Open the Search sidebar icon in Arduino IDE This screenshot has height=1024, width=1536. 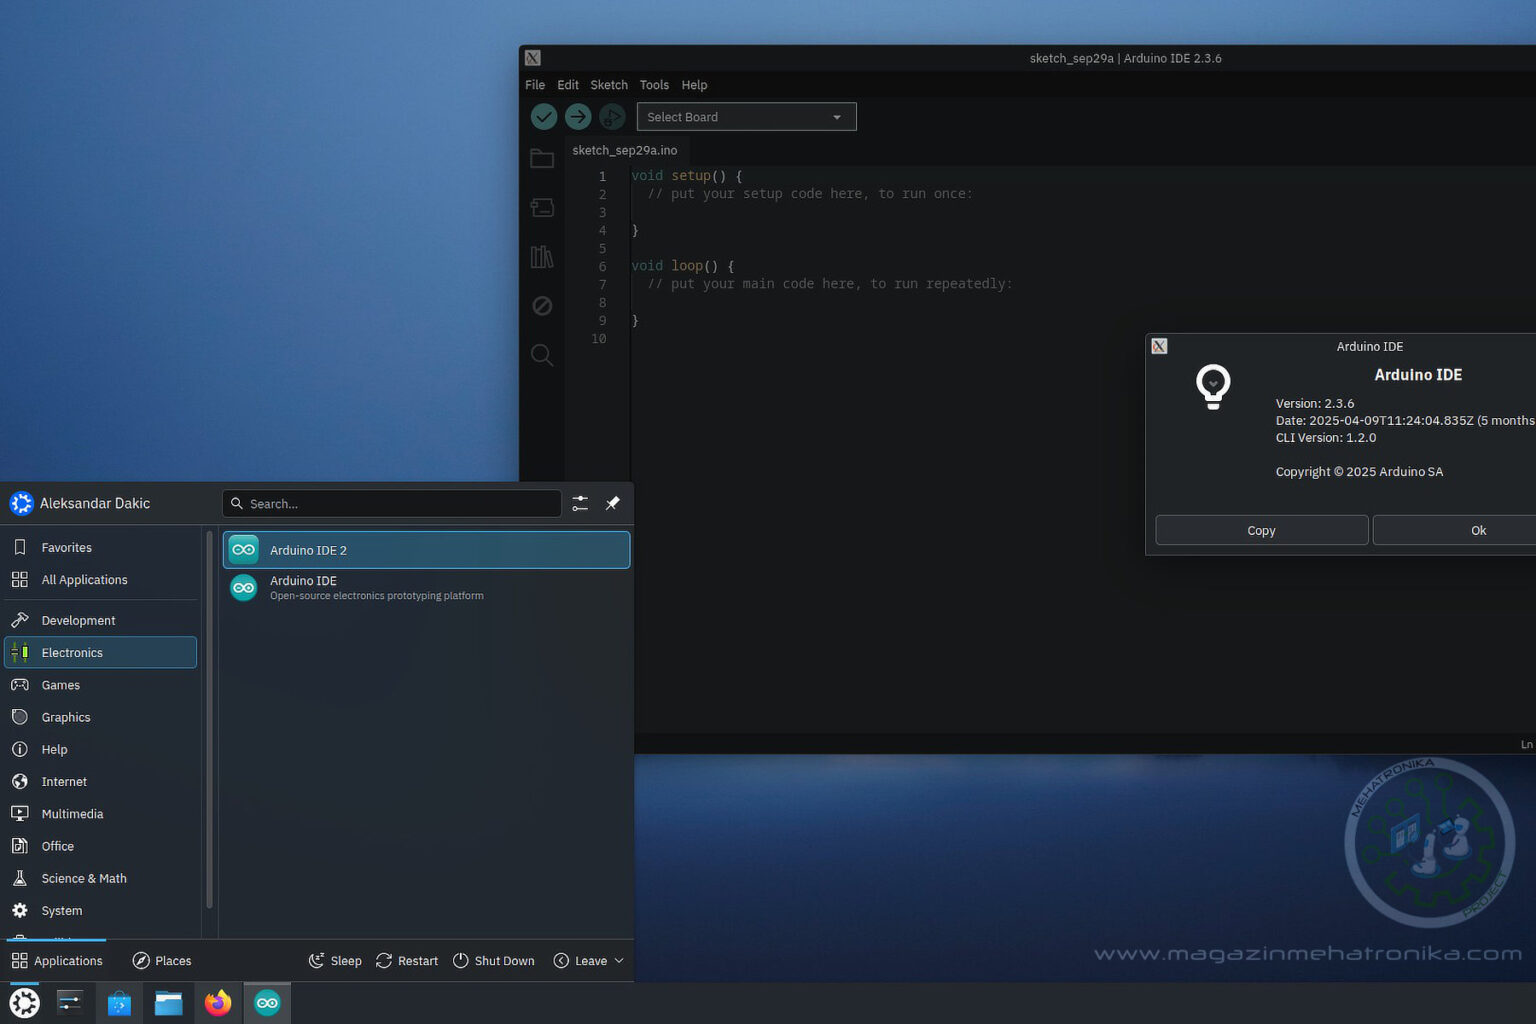pos(542,355)
